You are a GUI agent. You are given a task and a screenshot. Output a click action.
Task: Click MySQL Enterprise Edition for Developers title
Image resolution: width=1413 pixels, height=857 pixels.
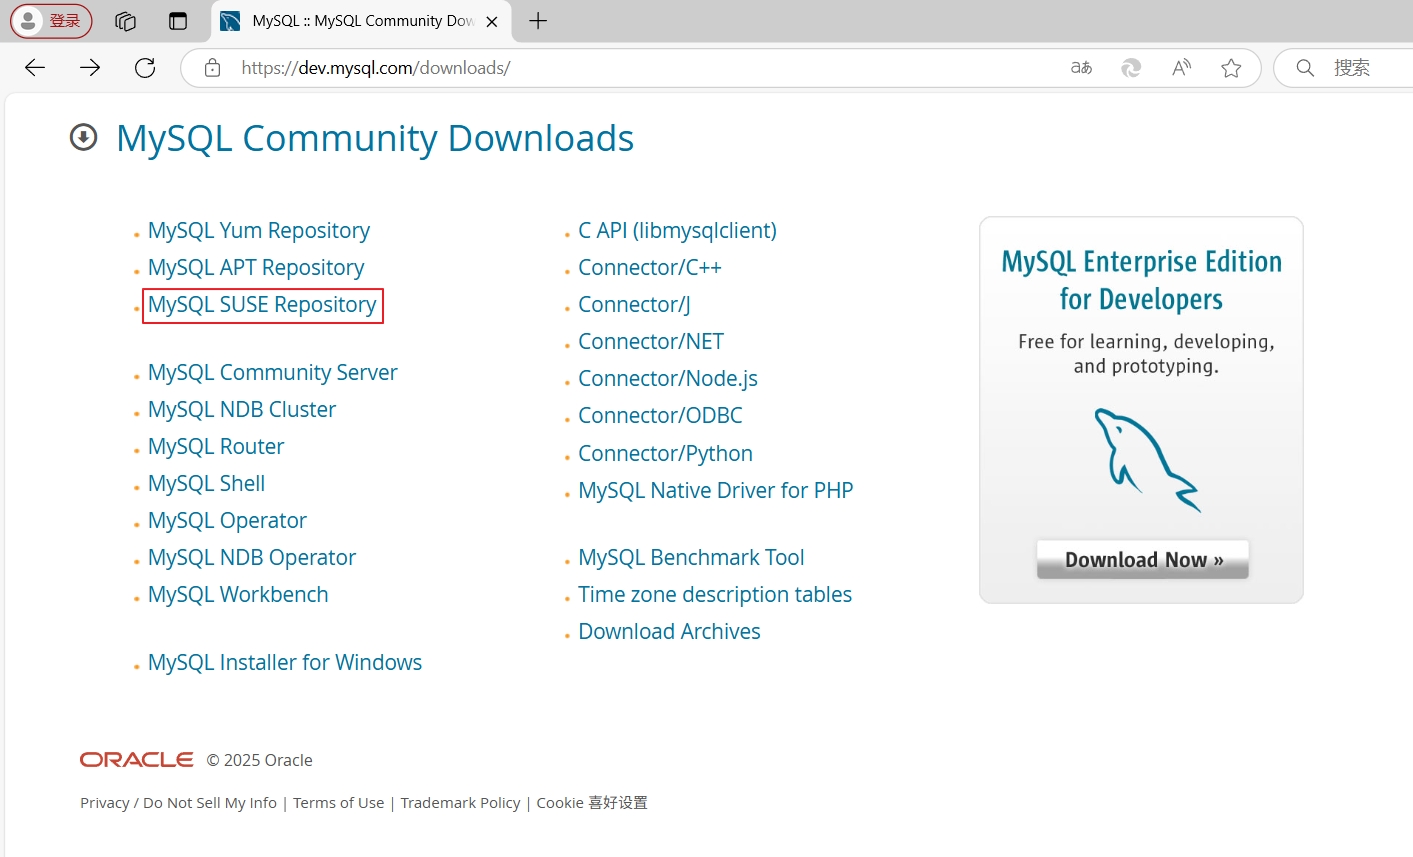pos(1142,280)
